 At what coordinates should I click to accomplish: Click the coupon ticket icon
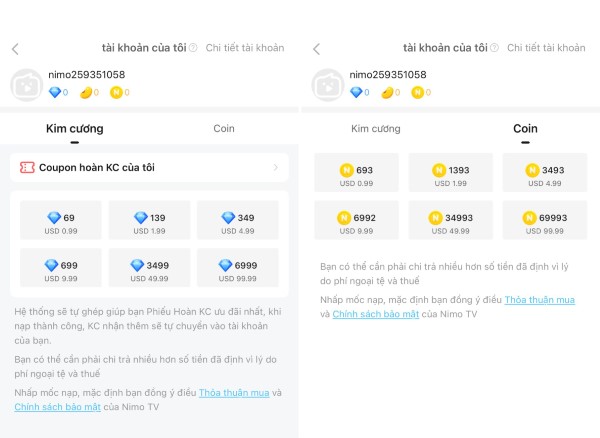point(27,168)
